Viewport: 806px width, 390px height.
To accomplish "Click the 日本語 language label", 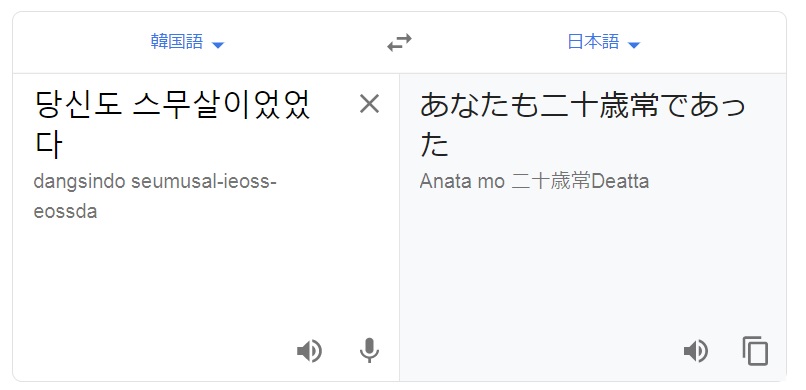I will pos(593,42).
